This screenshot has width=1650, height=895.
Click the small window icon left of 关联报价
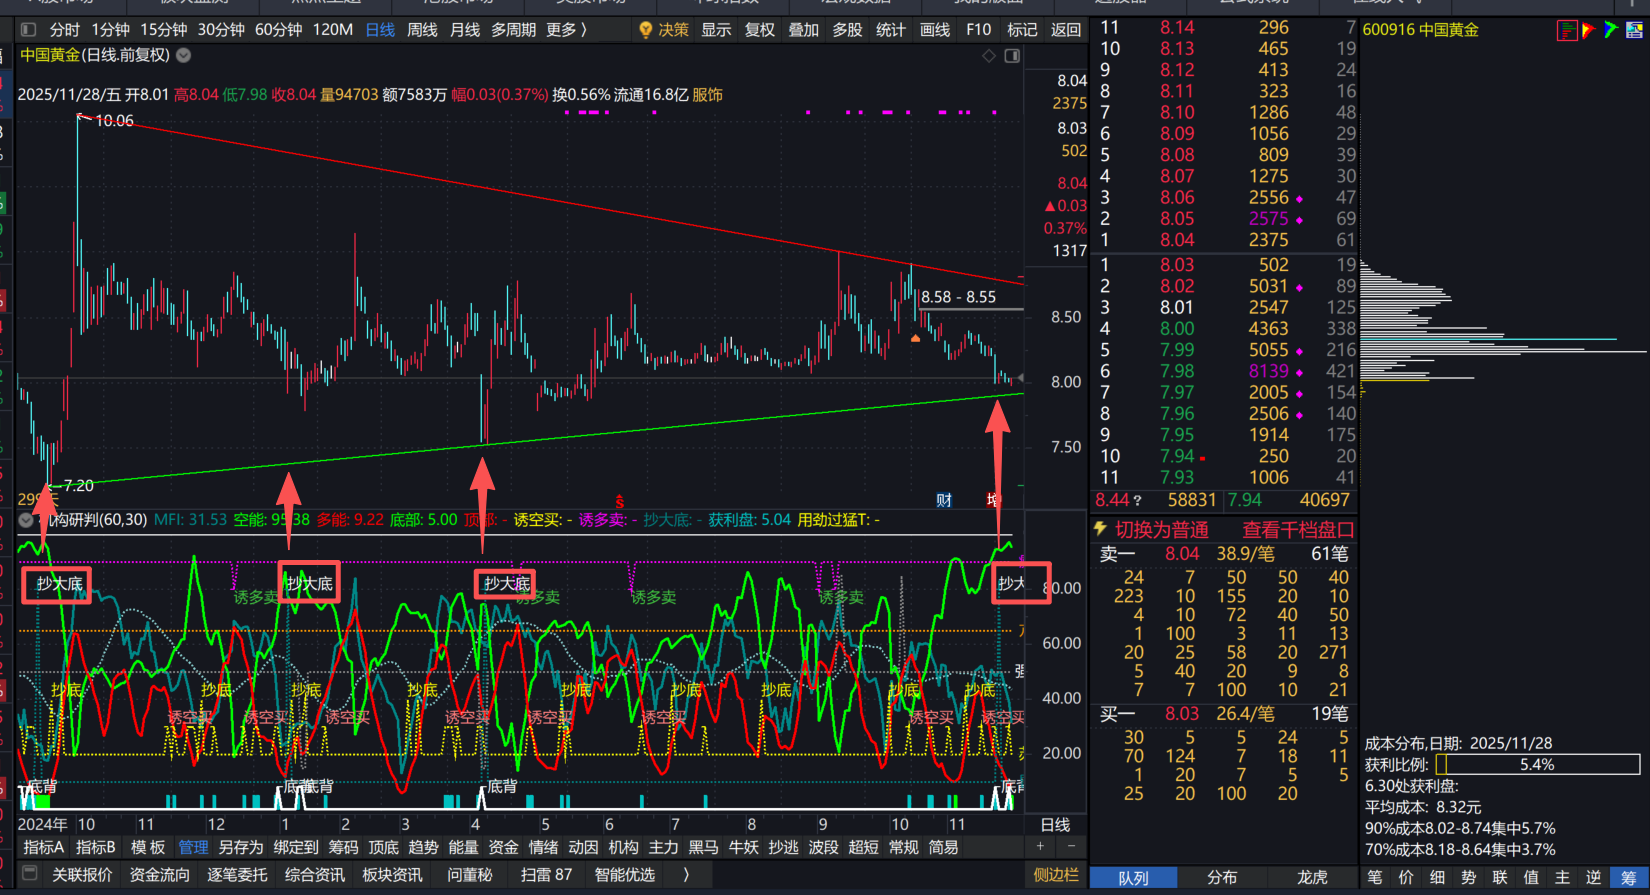(x=30, y=873)
